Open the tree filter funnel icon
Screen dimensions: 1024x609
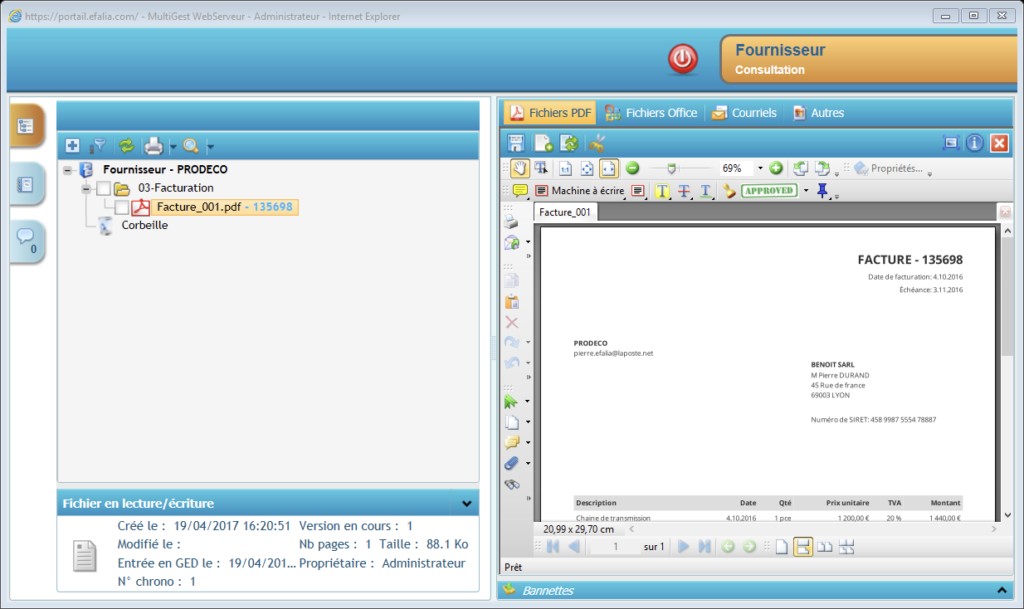[x=99, y=146]
